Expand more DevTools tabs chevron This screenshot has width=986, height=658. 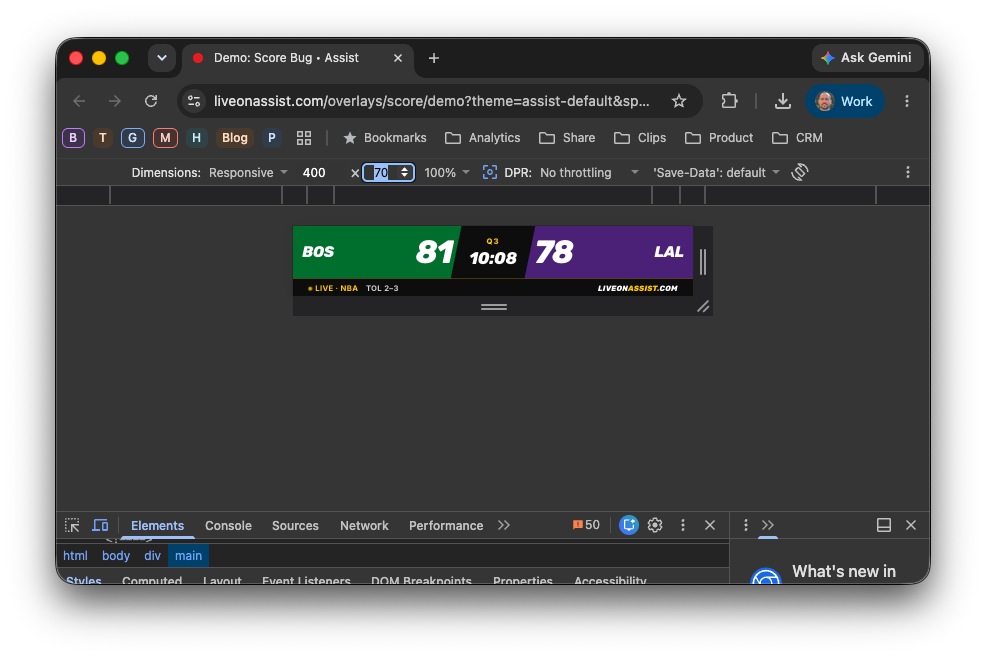pos(504,525)
